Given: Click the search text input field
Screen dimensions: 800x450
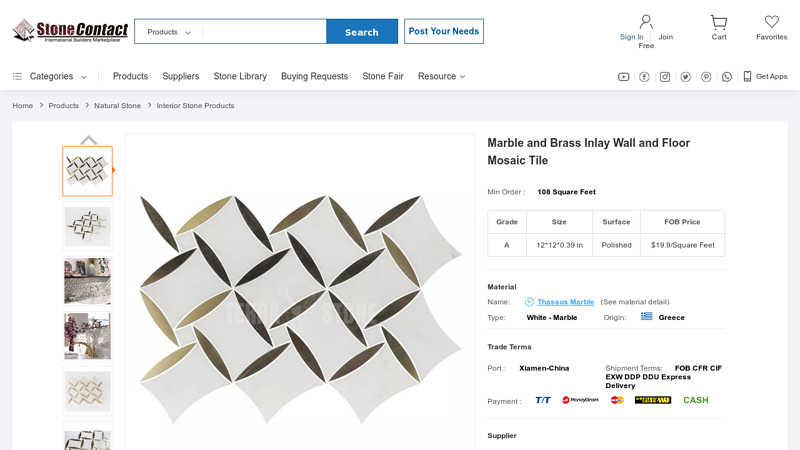Looking at the screenshot, I should click(264, 32).
